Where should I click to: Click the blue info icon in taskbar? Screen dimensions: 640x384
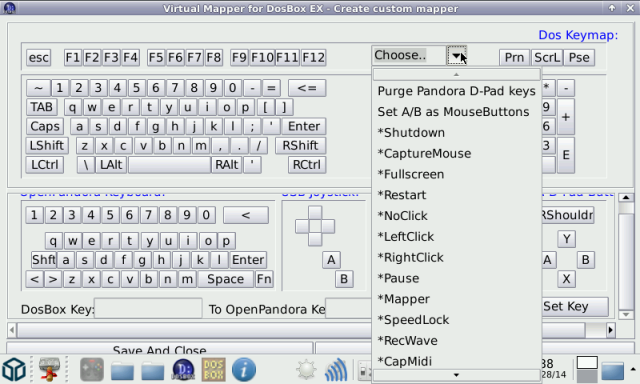[x=244, y=370]
